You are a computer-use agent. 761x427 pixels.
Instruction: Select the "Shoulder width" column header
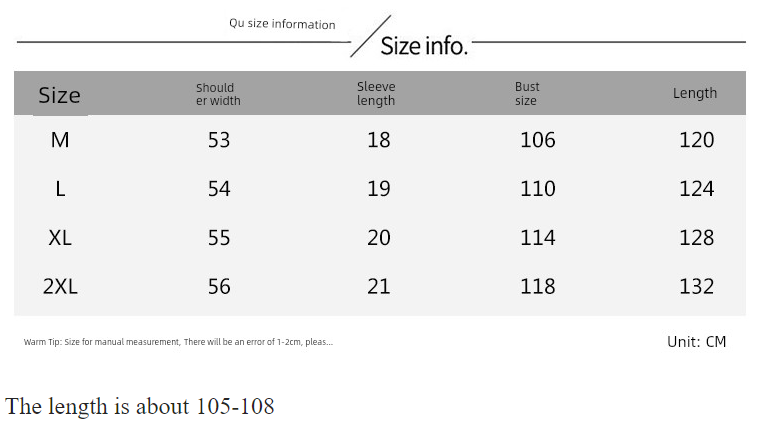point(218,94)
